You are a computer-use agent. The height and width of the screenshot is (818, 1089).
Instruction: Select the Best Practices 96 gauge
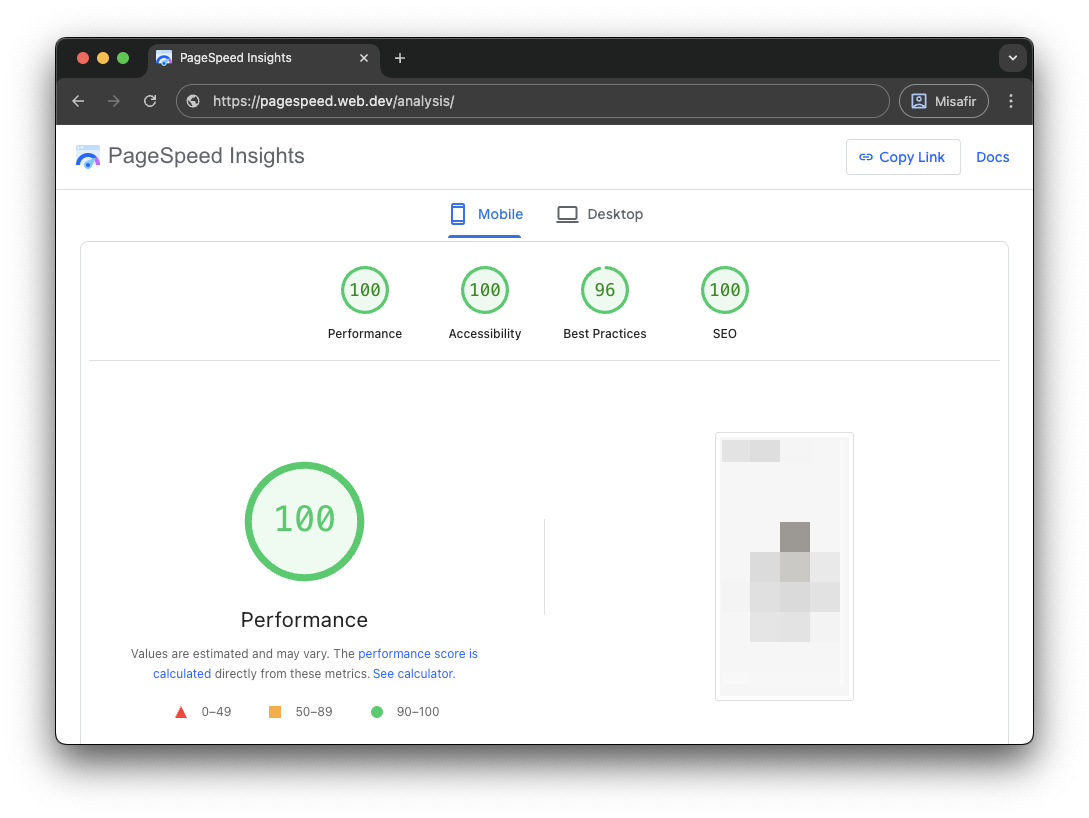605,290
